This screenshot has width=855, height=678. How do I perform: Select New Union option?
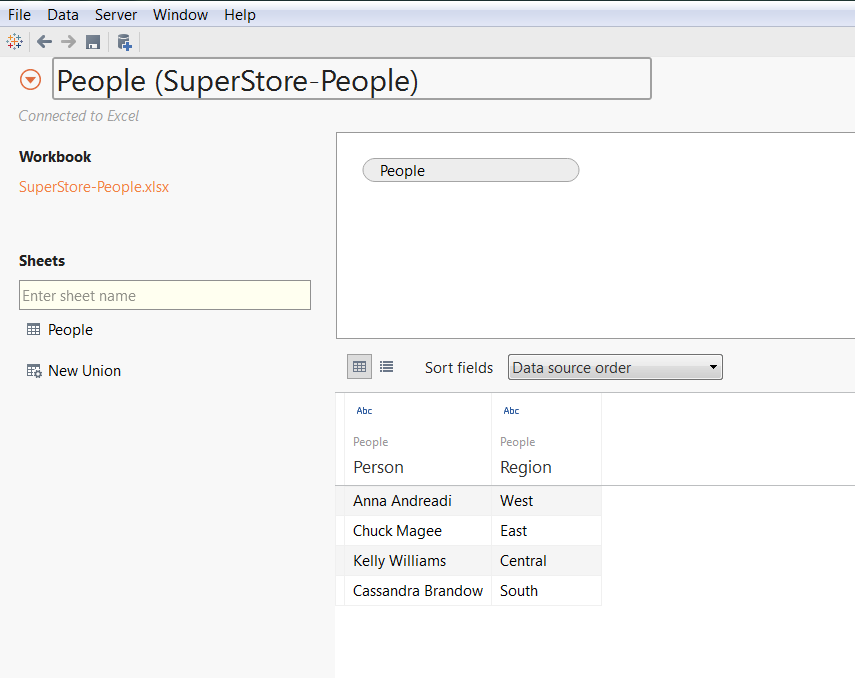[x=85, y=370]
